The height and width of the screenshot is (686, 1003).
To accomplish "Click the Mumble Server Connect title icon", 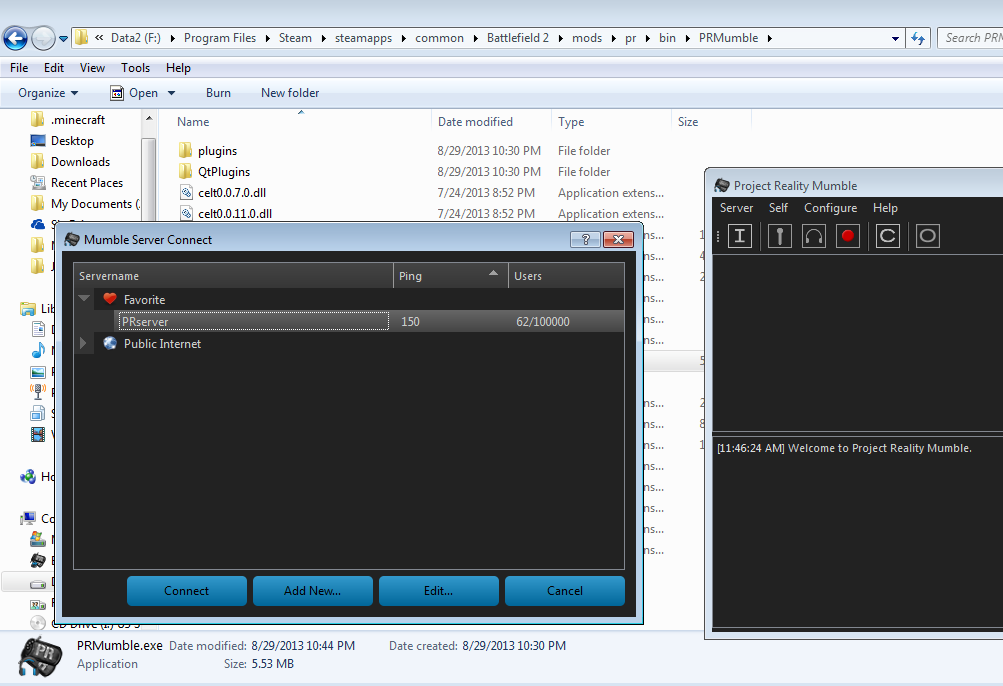I will pos(72,239).
